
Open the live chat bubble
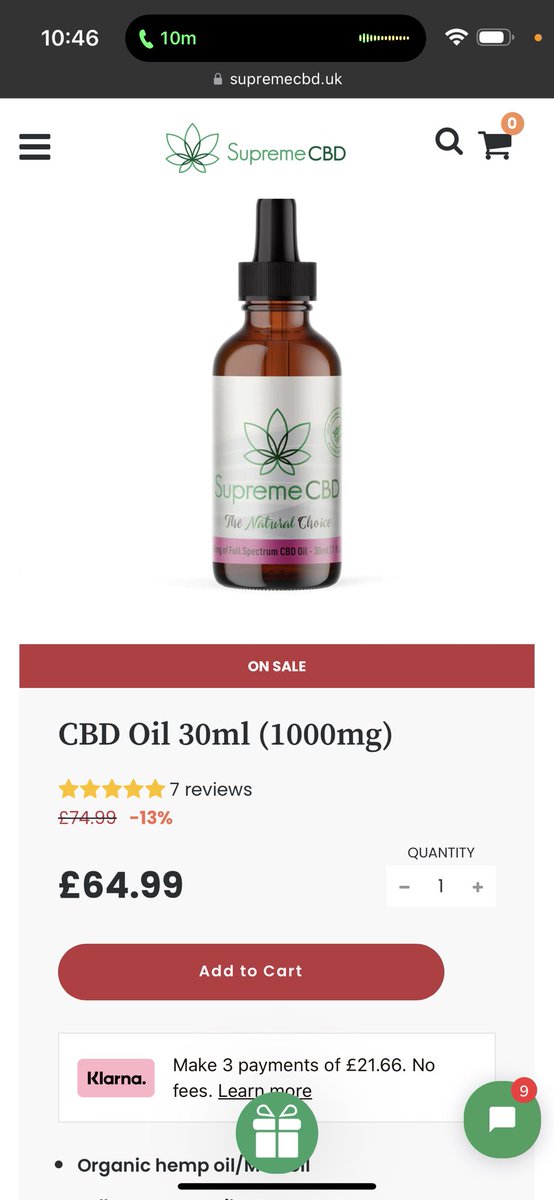[502, 1119]
